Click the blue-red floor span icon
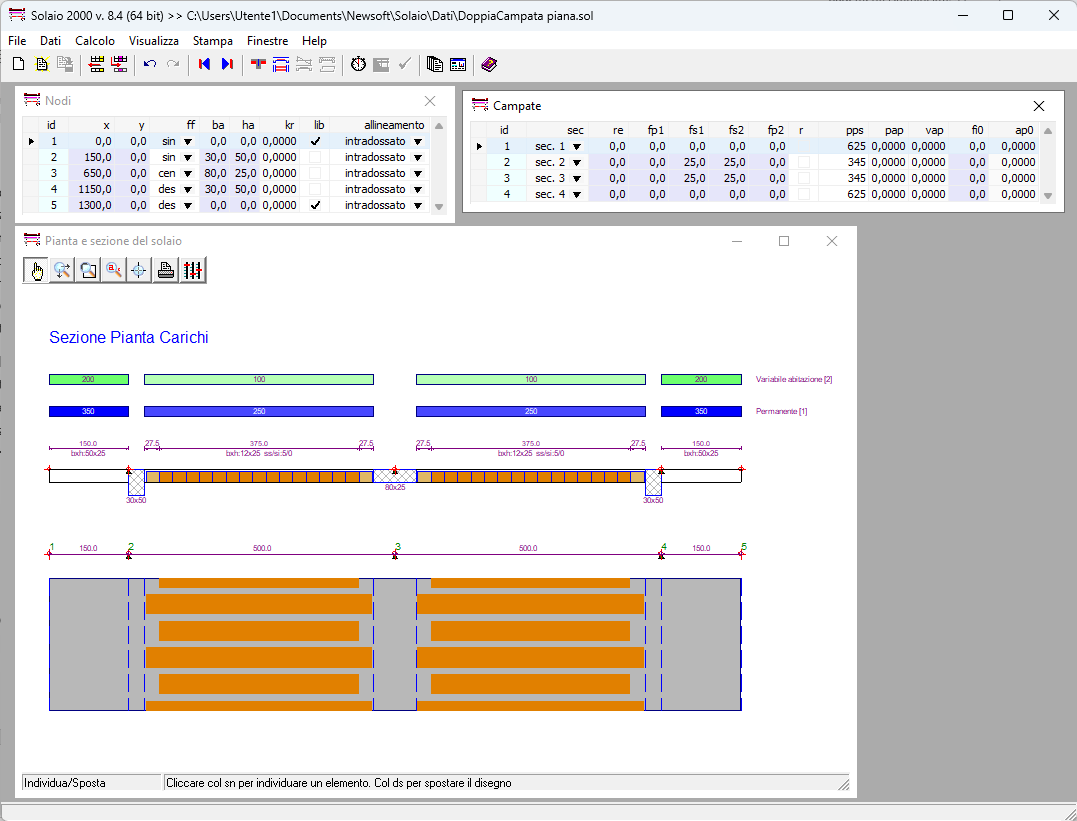This screenshot has height=821, width=1077. pos(281,65)
